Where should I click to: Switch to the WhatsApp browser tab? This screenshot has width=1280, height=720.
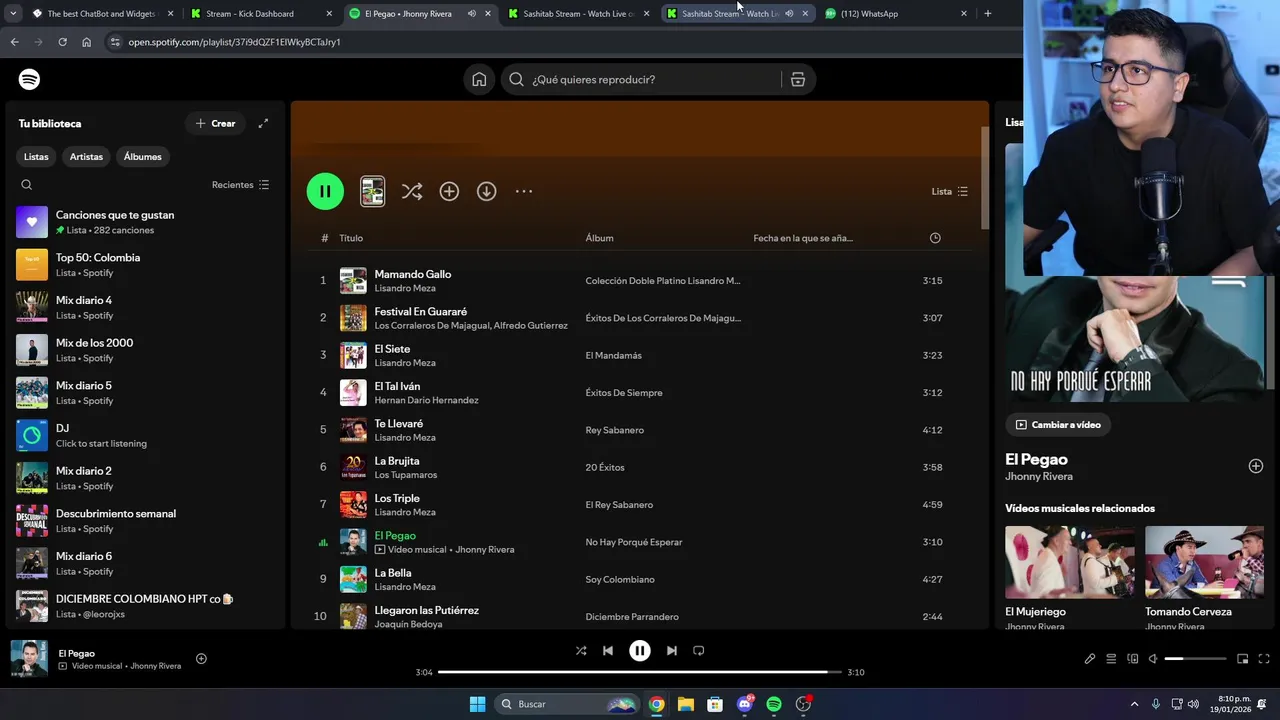point(897,14)
